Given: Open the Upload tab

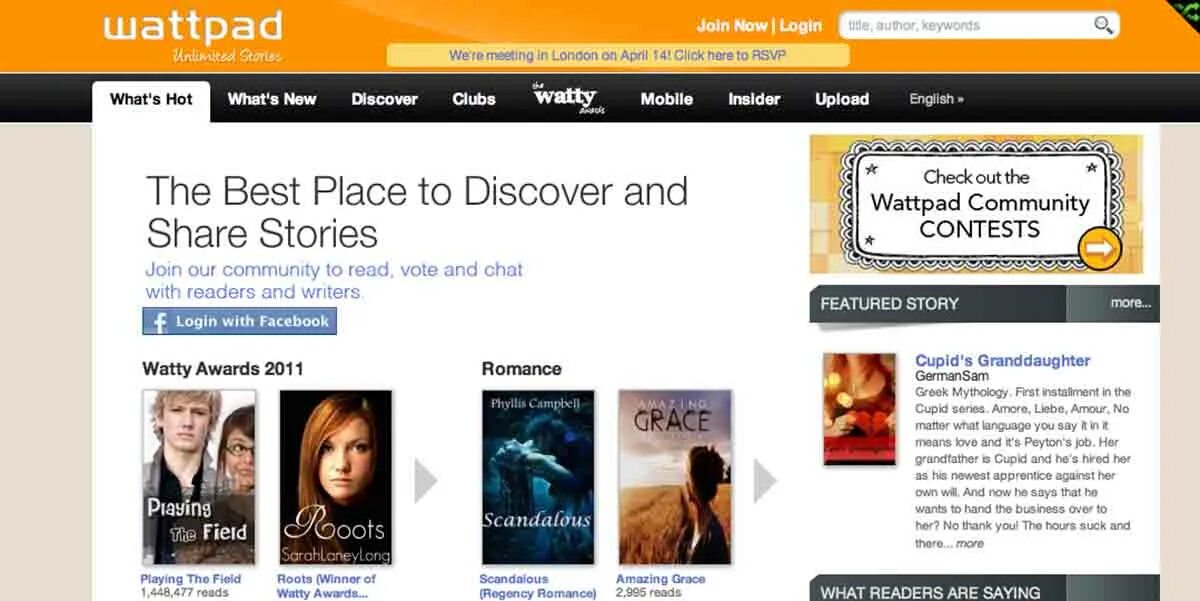Looking at the screenshot, I should point(842,99).
